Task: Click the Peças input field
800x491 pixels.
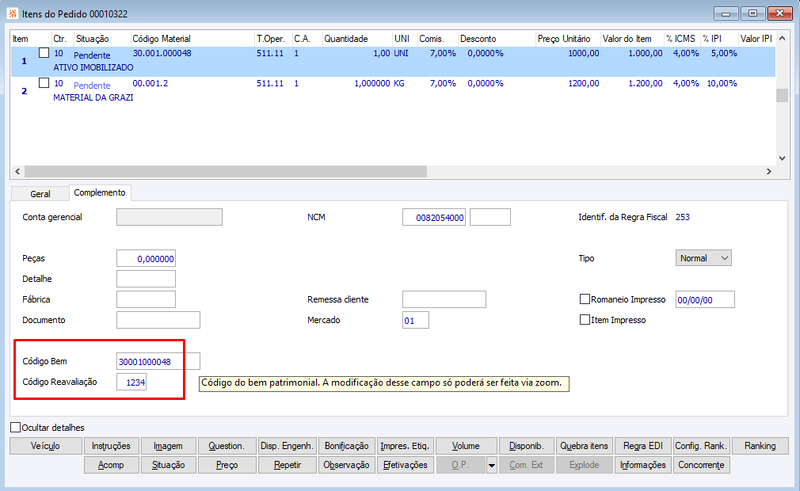Action: click(146, 258)
